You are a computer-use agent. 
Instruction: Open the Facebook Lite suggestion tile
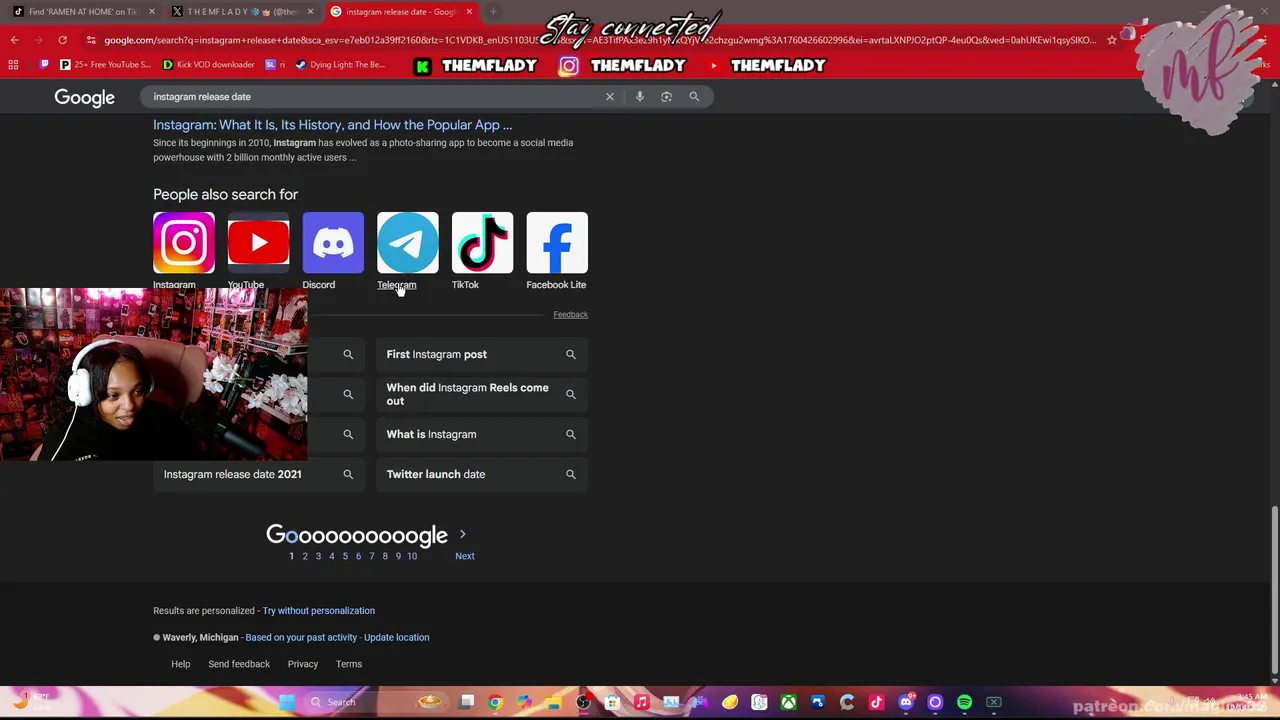557,250
